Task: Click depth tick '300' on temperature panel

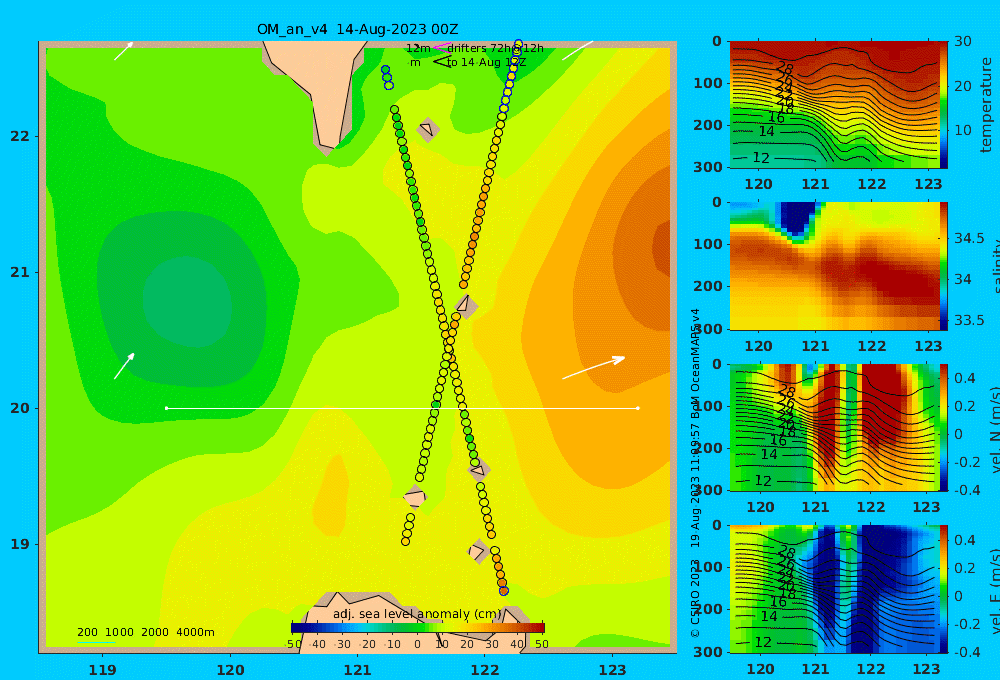Action: tap(708, 166)
